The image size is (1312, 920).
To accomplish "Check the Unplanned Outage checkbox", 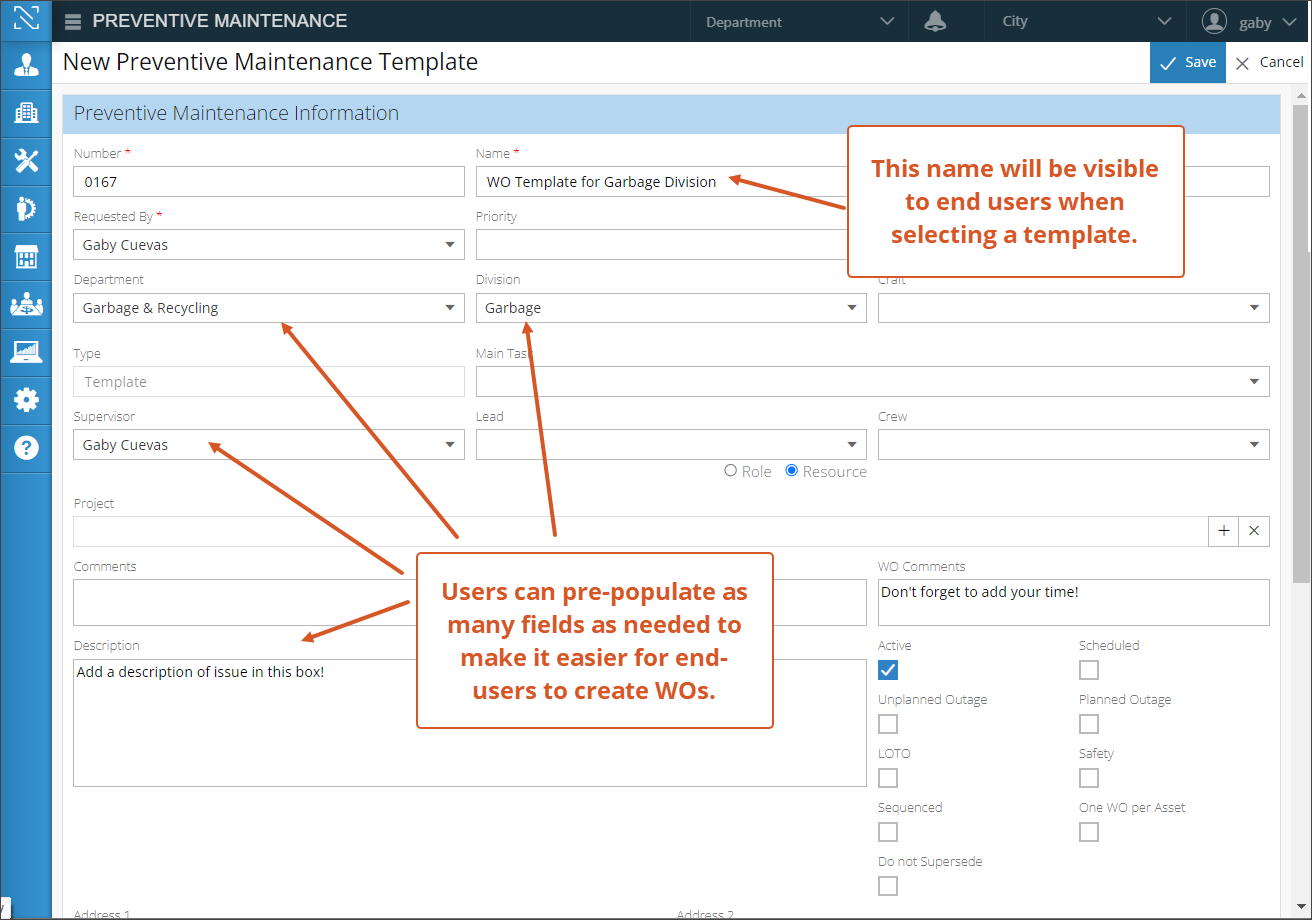I will coord(888,724).
